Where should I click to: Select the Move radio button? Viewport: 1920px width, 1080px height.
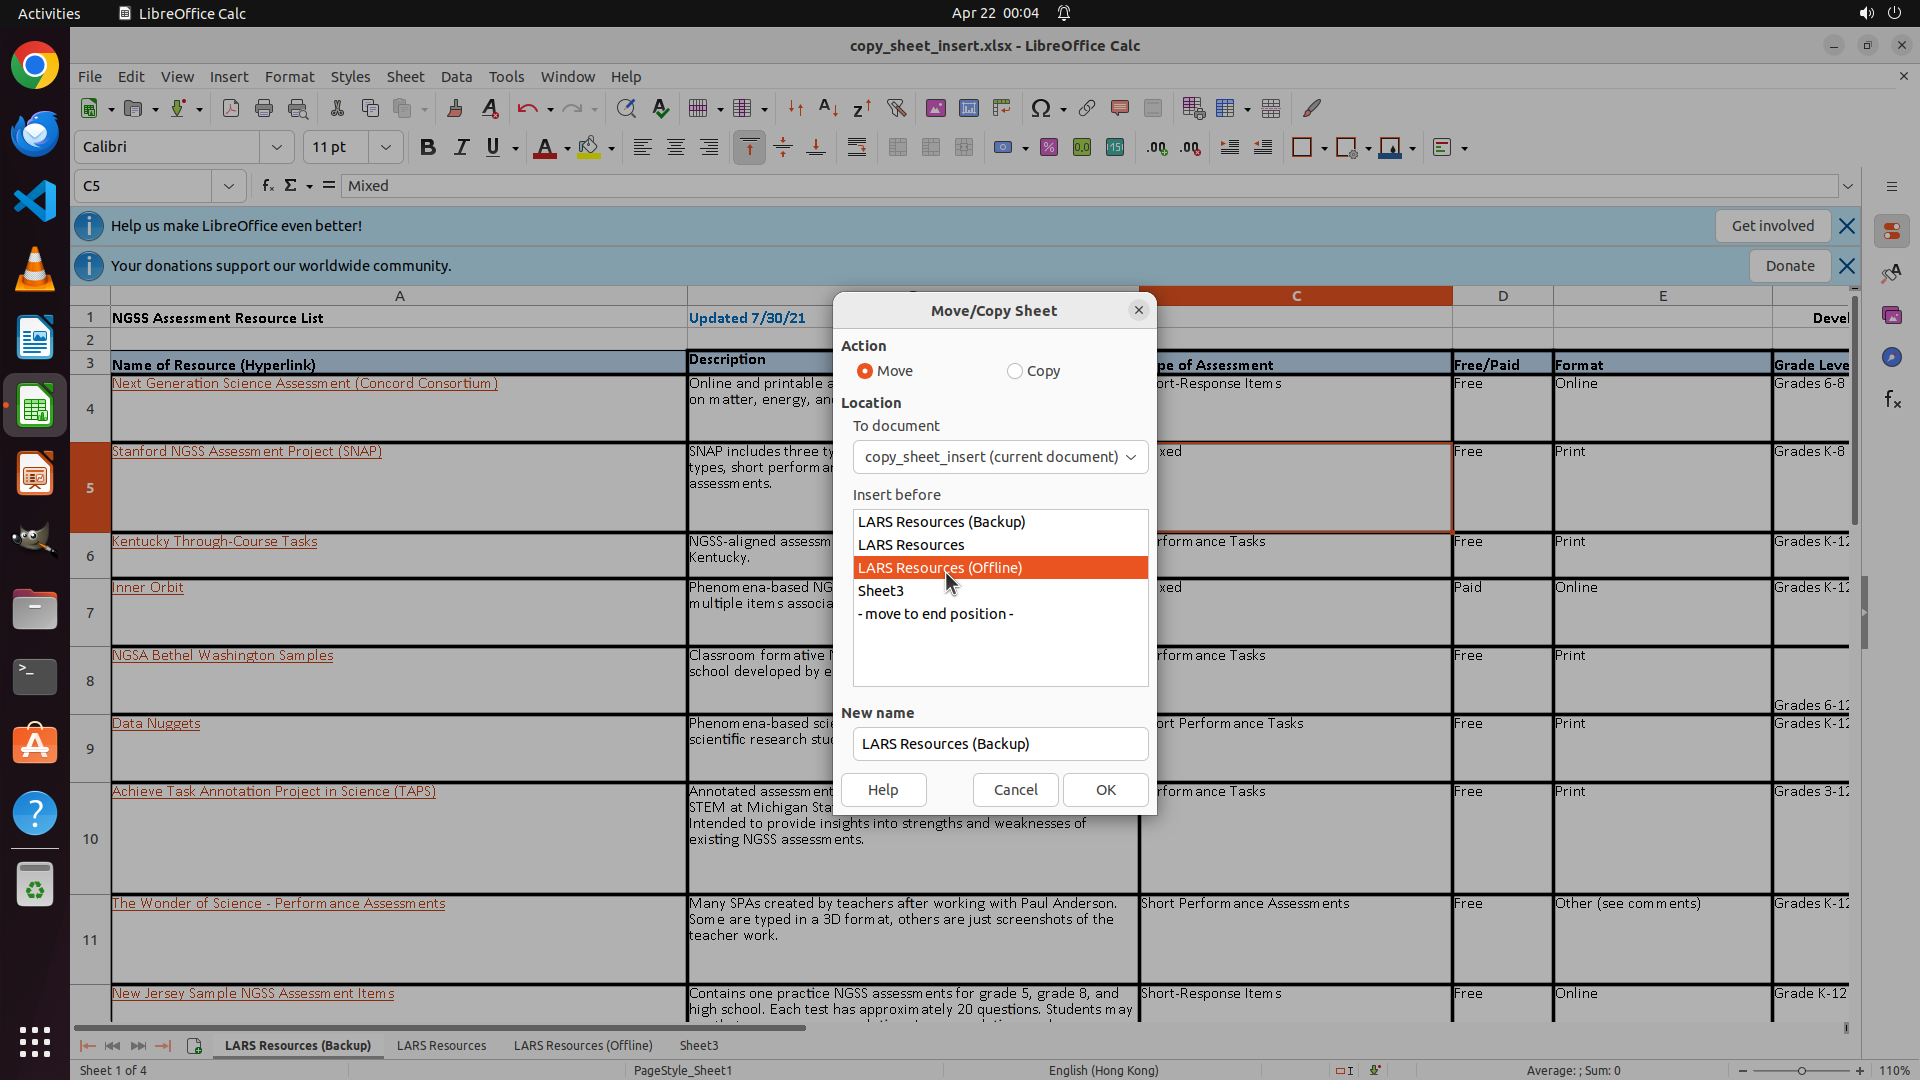(865, 371)
